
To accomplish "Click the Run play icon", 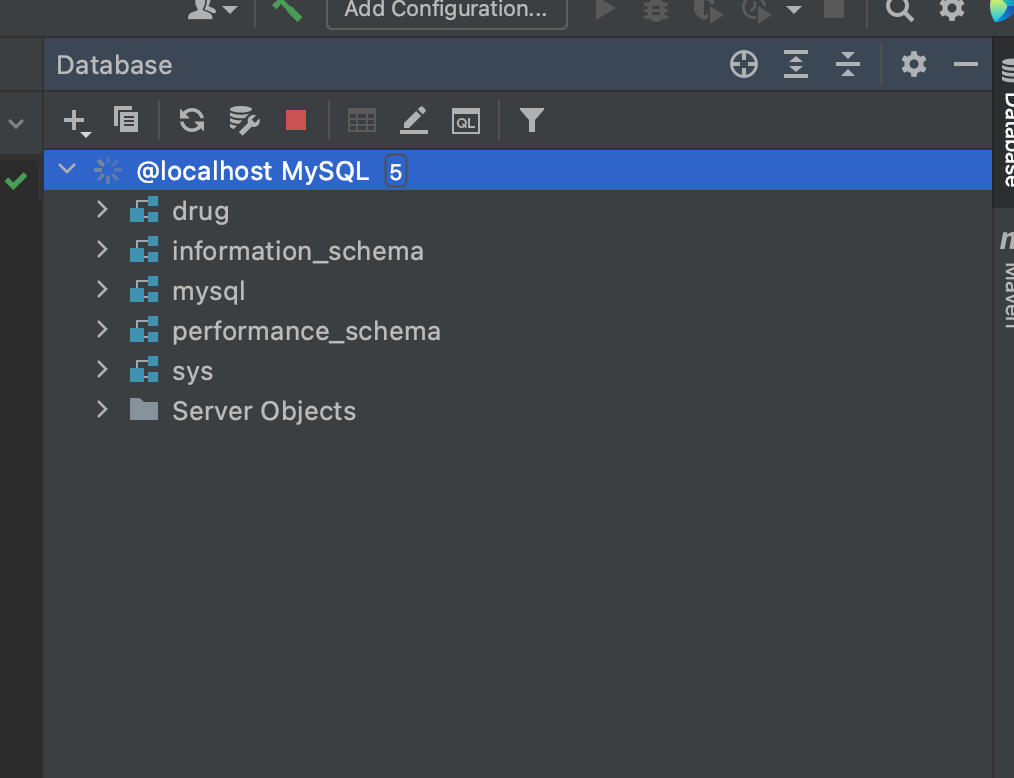I will [x=605, y=10].
